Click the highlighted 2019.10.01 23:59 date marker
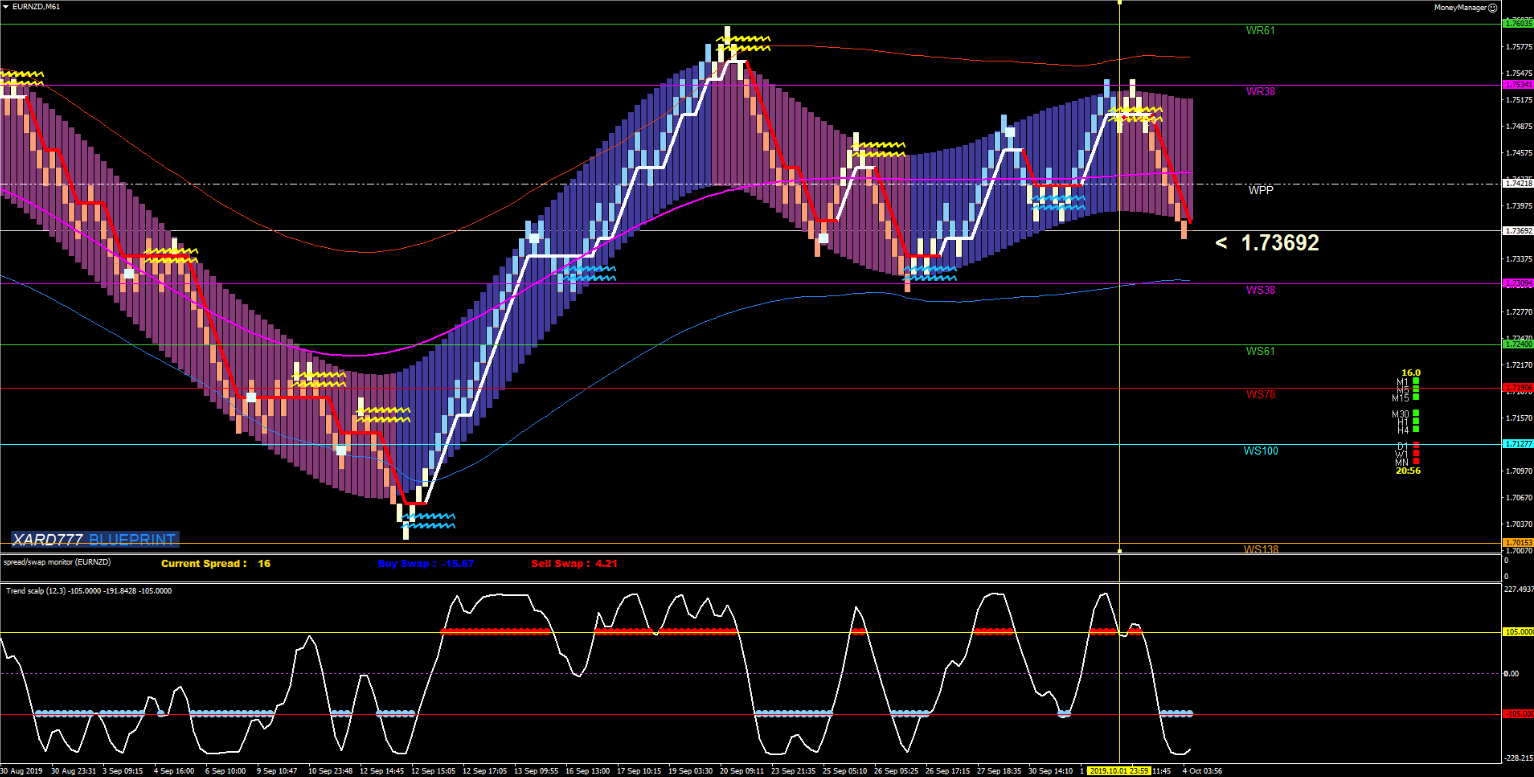Image resolution: width=1534 pixels, height=777 pixels. pos(1119,771)
